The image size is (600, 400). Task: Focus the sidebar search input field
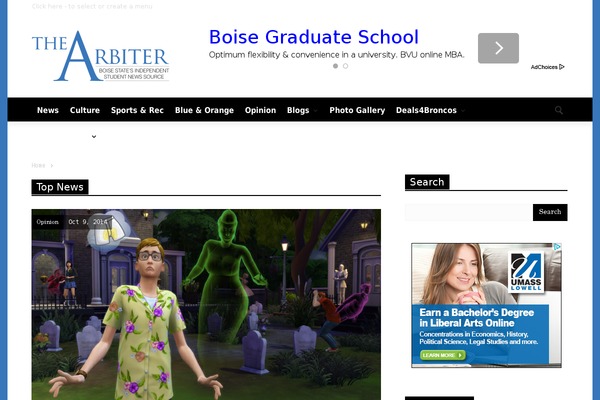[469, 212]
